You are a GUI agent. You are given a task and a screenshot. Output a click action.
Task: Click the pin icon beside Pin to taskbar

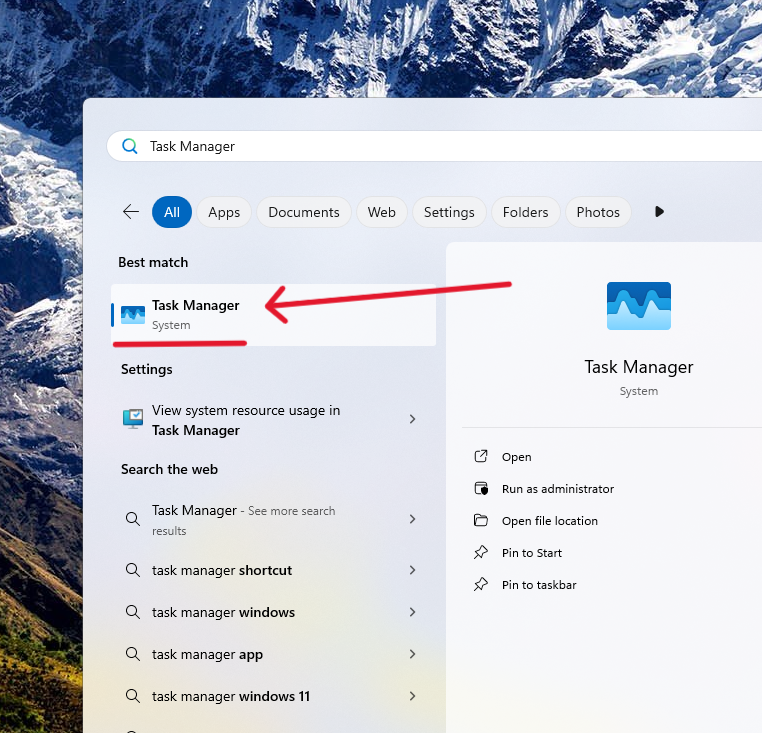481,584
